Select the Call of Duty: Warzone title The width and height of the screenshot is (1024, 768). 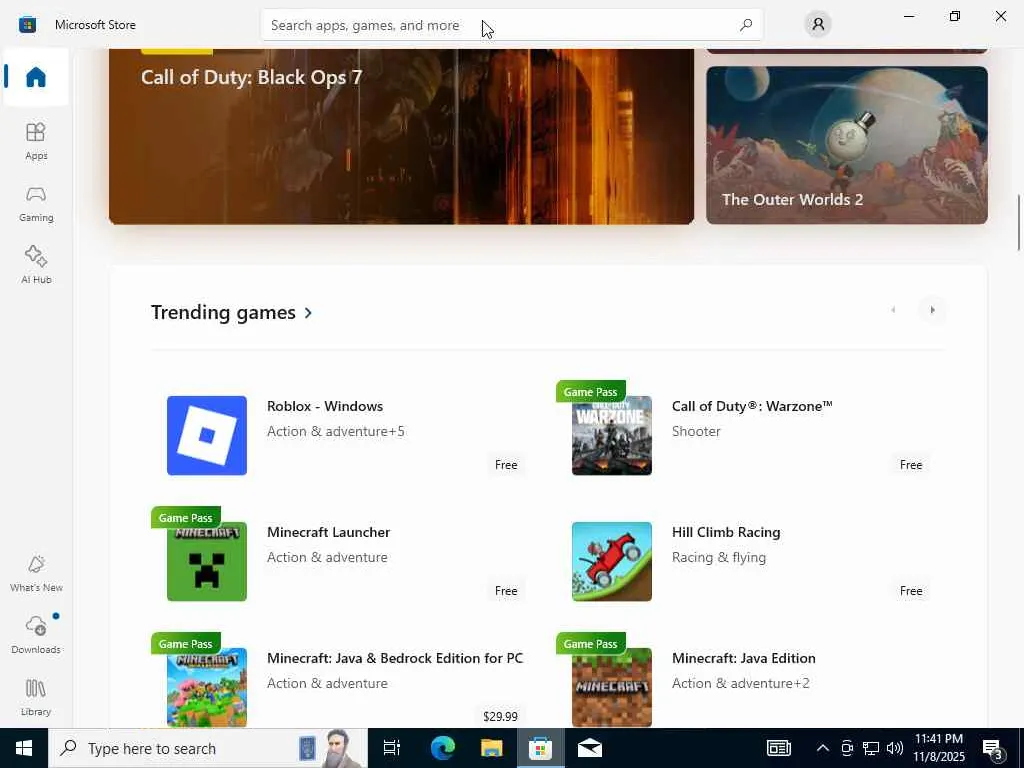[752, 406]
